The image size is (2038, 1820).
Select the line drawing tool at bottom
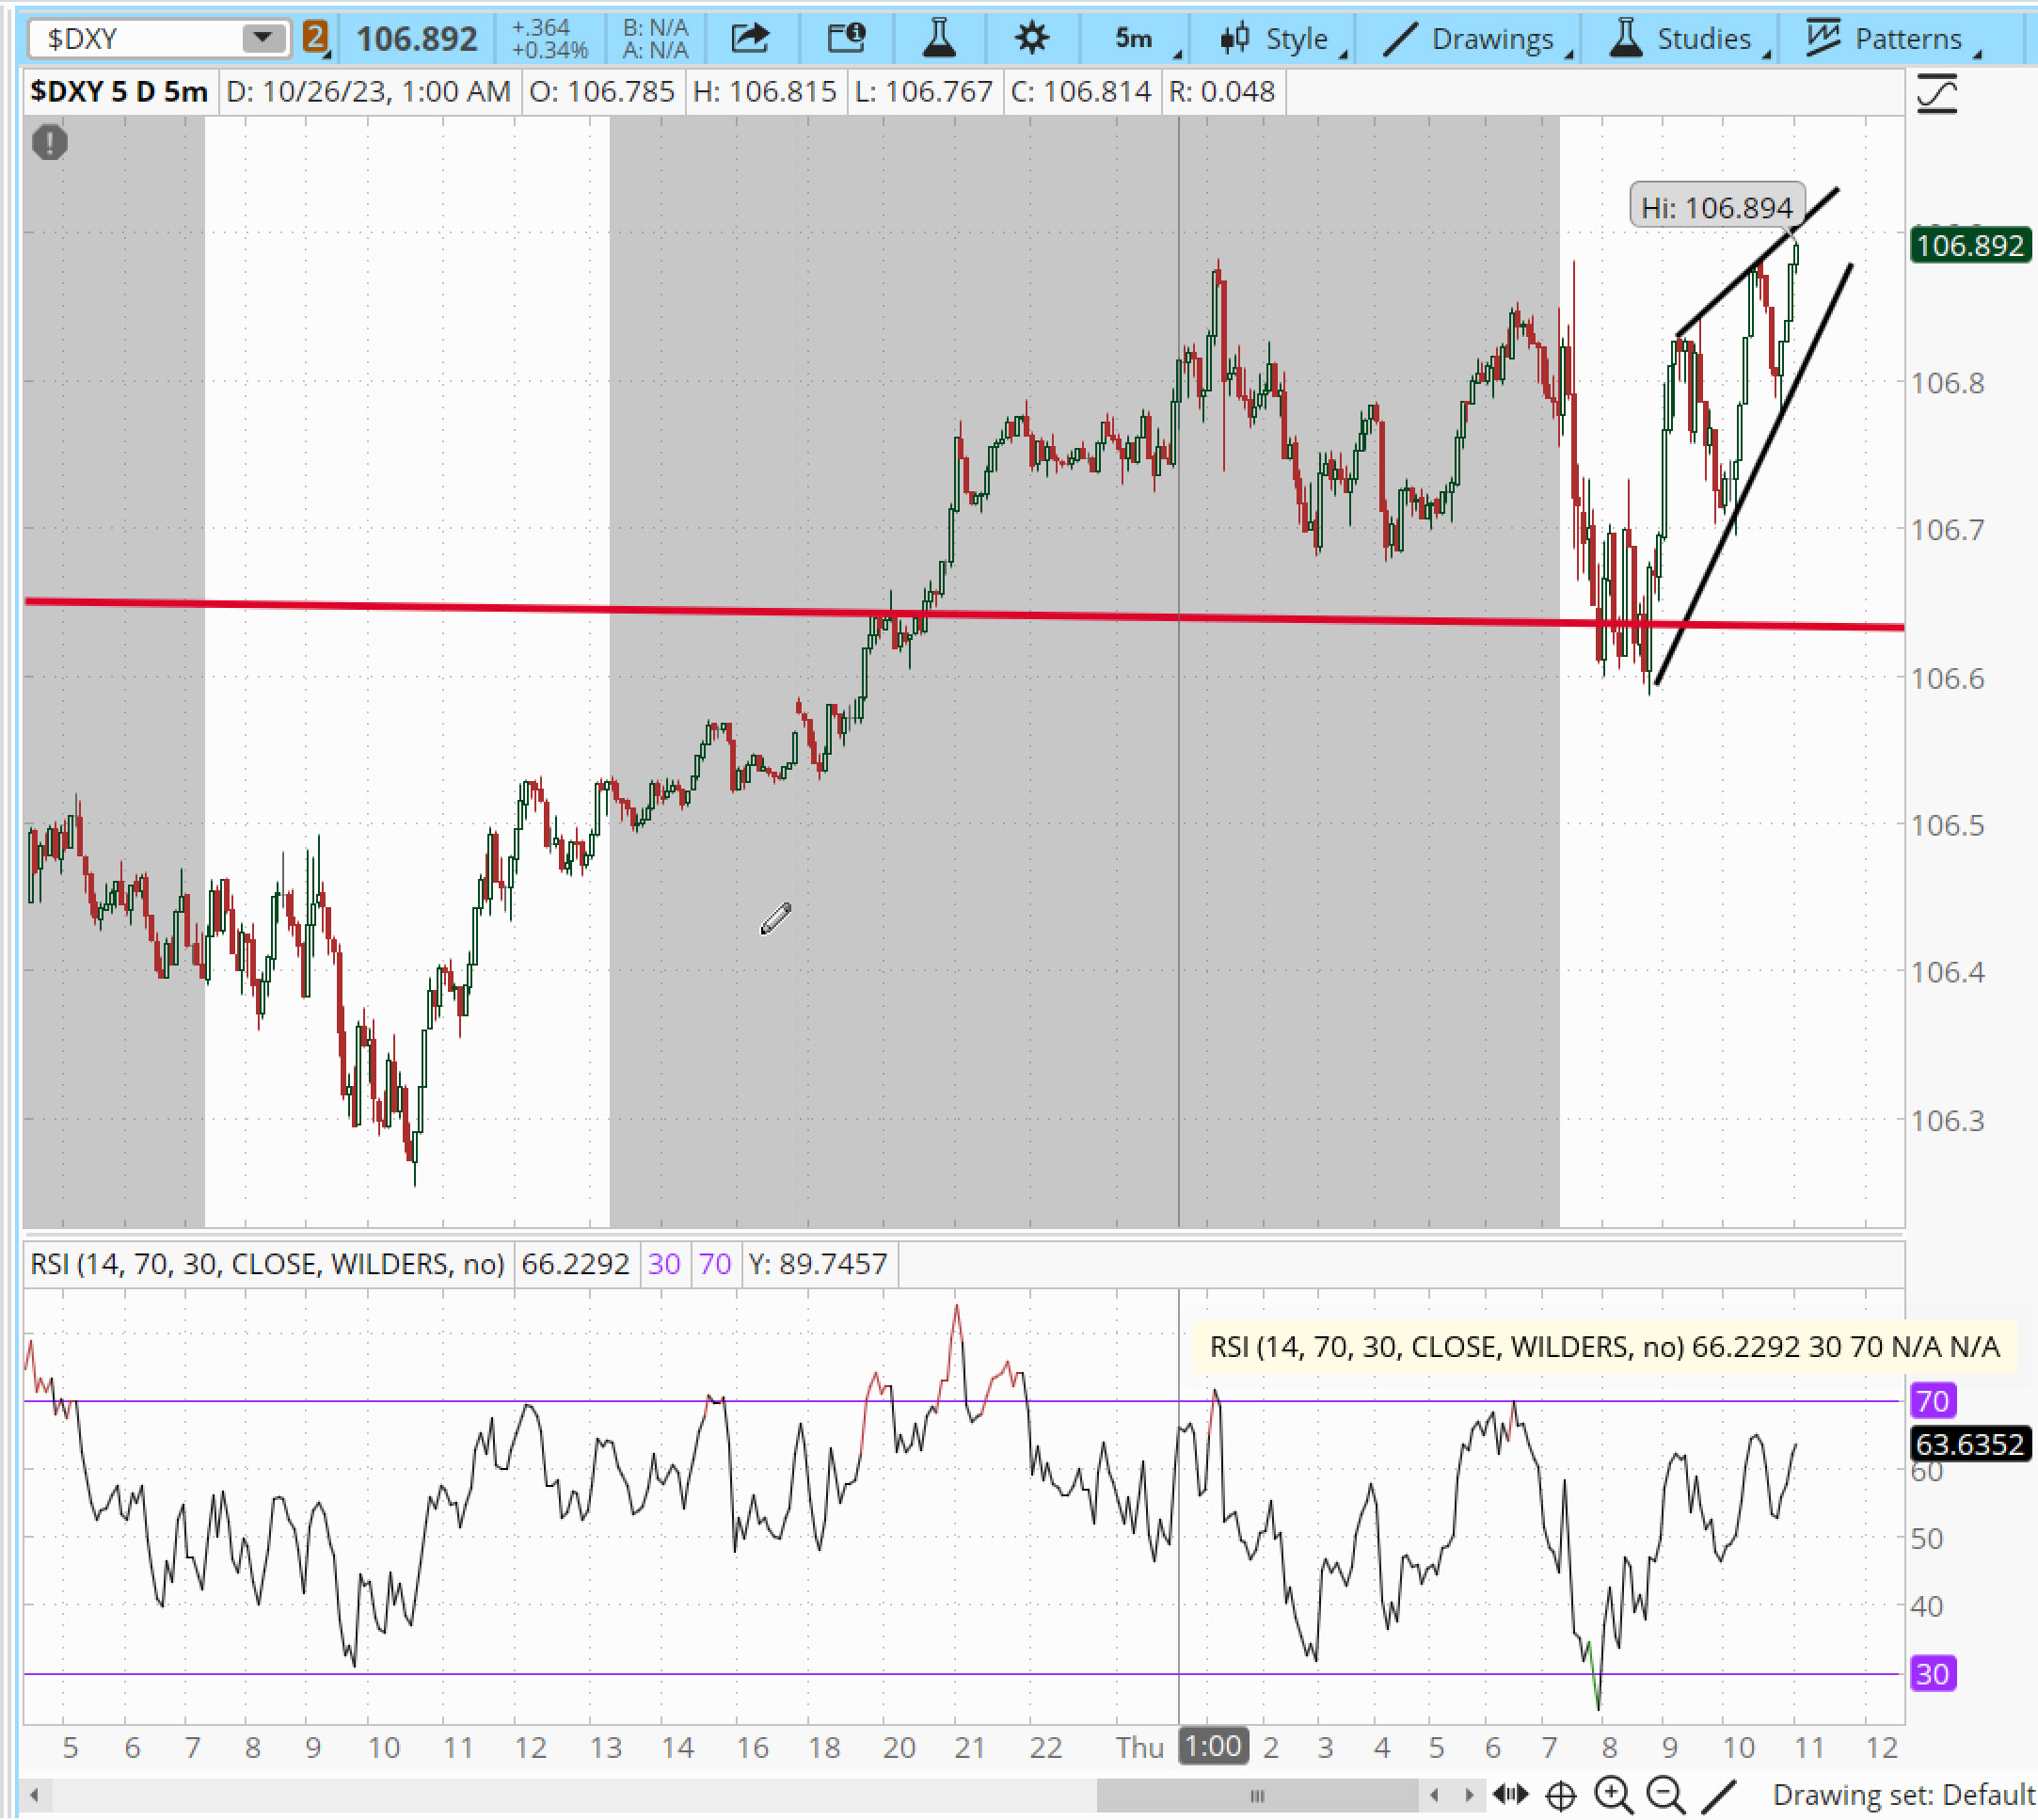(1718, 1796)
